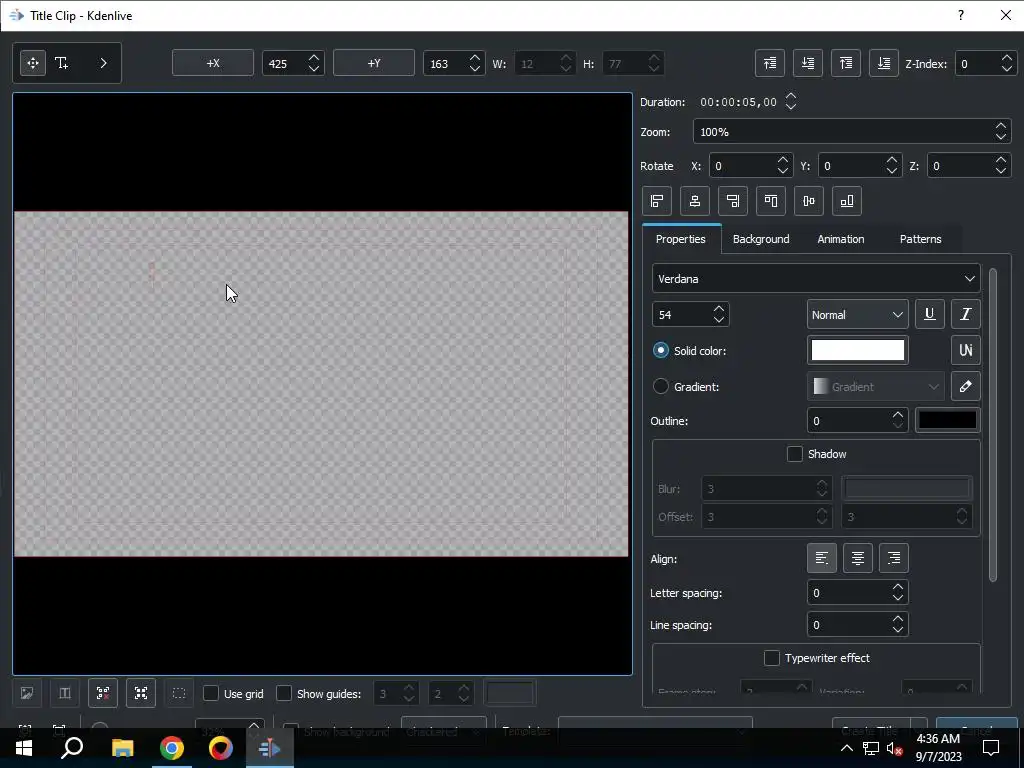Select the Solid color radio button
The image size is (1024, 768).
pos(661,350)
